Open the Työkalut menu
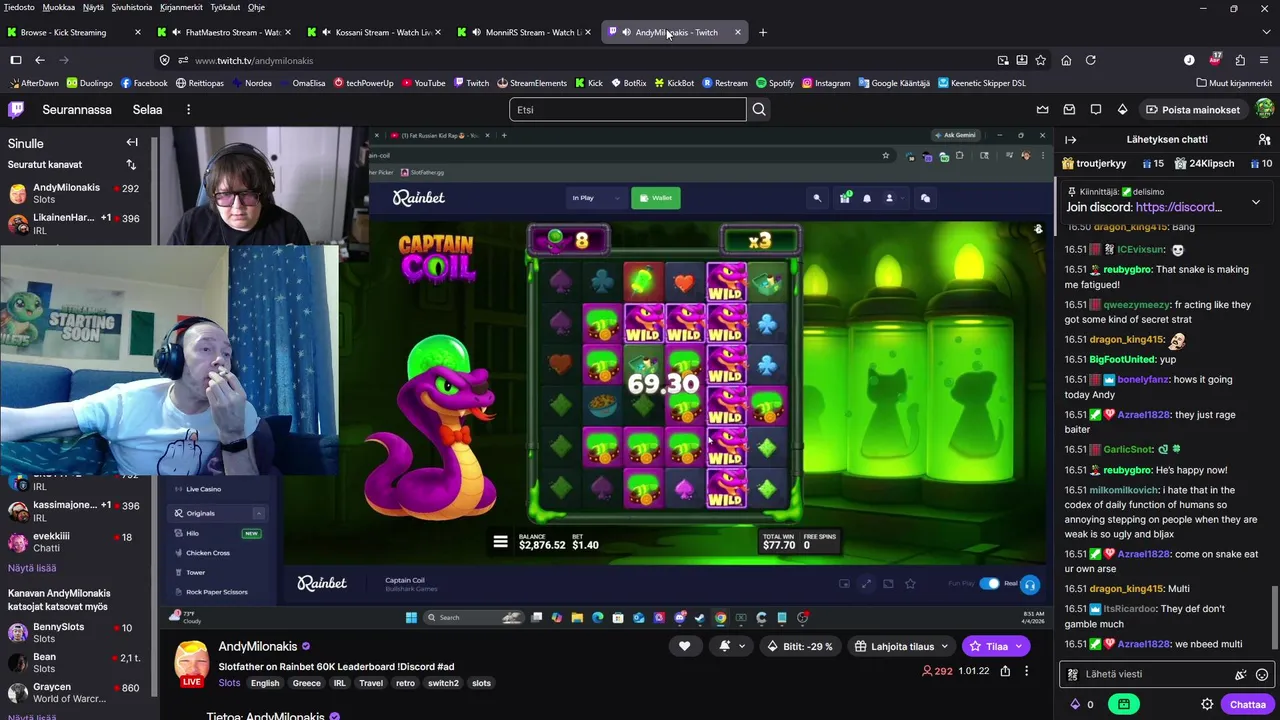The height and width of the screenshot is (720, 1280). (224, 7)
